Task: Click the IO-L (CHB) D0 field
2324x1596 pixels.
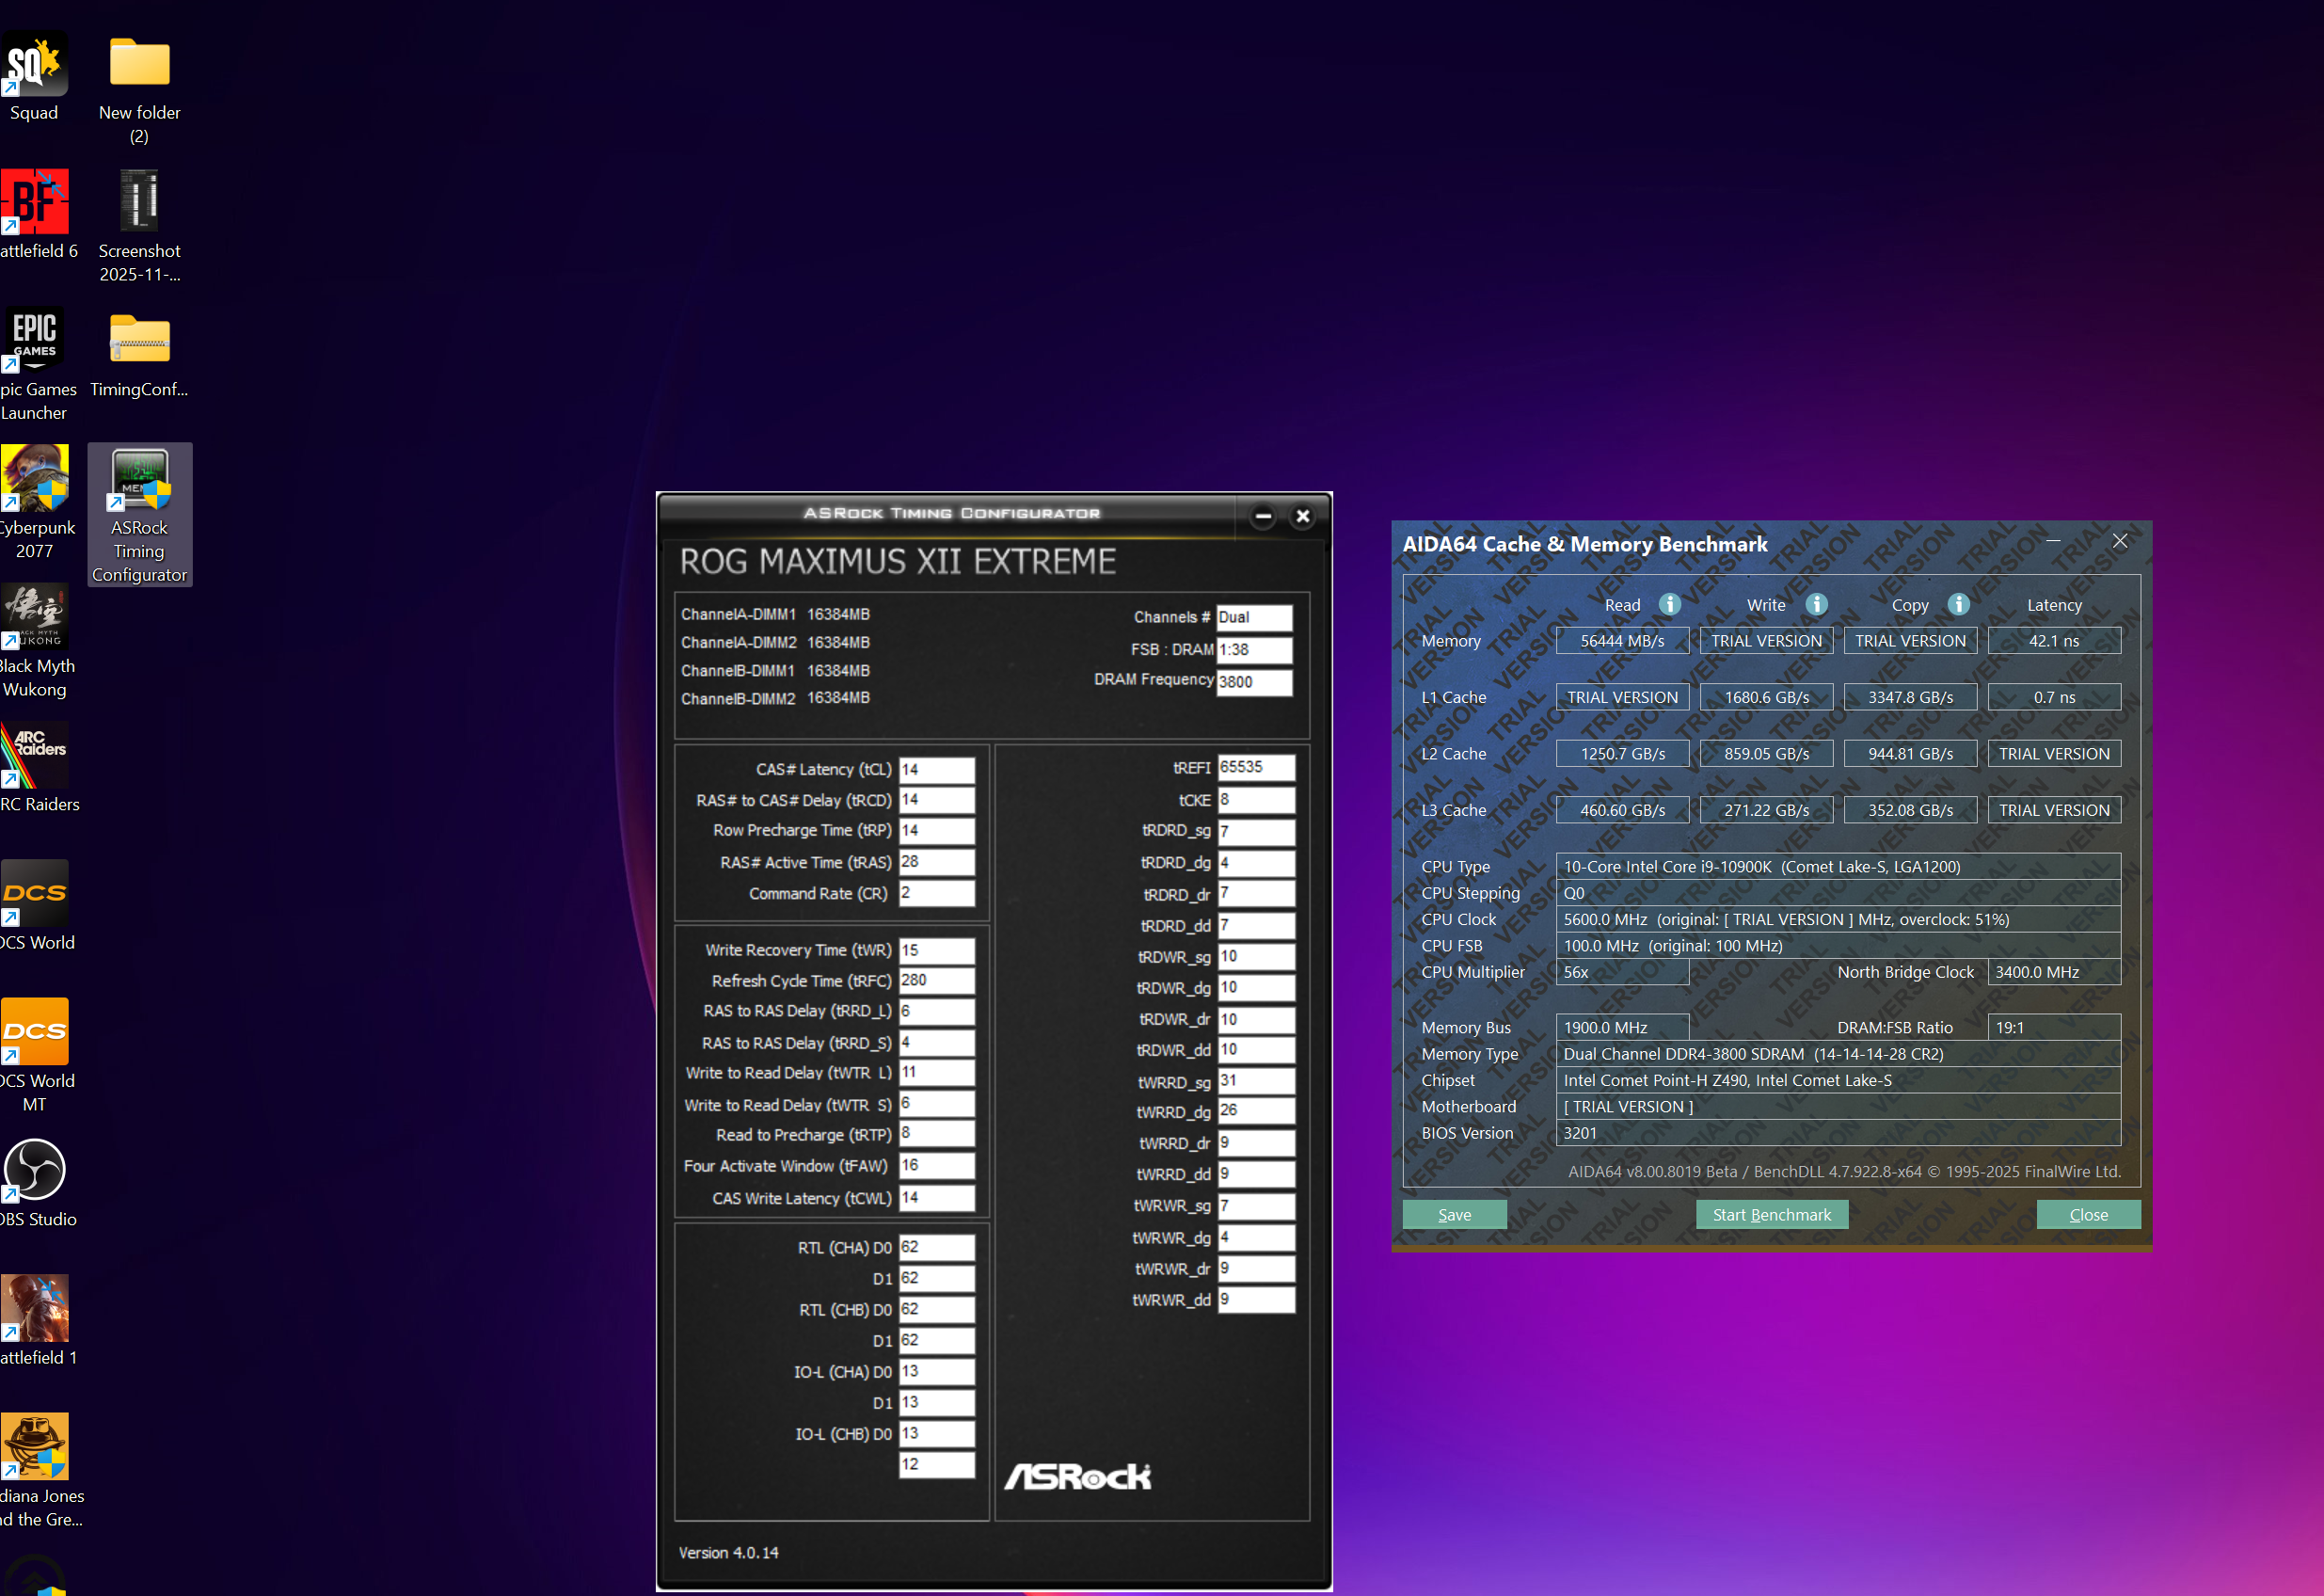Action: 936,1433
